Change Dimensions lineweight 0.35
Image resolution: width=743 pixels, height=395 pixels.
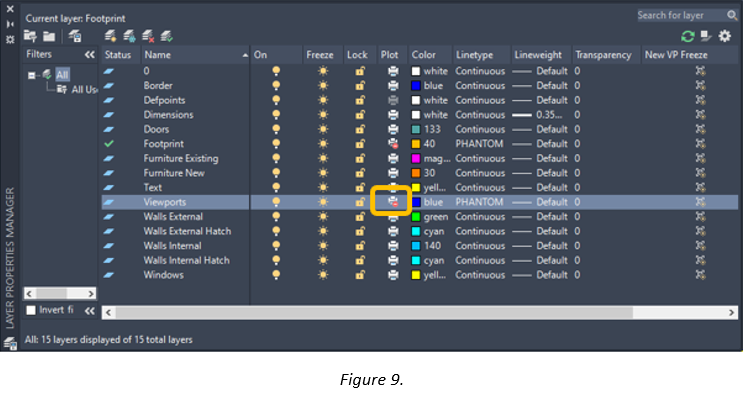click(x=537, y=115)
